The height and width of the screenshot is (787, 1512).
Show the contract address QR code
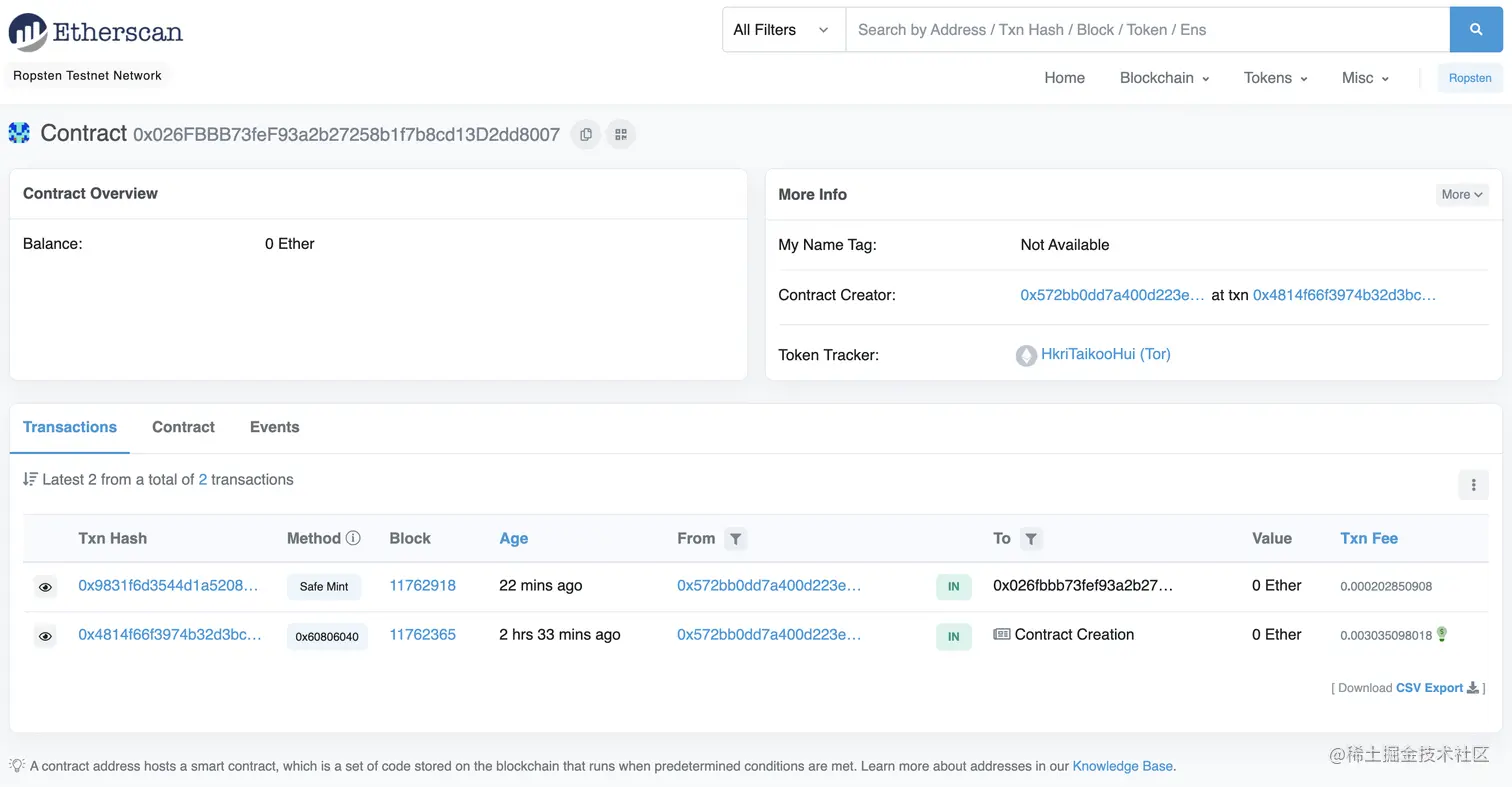621,134
